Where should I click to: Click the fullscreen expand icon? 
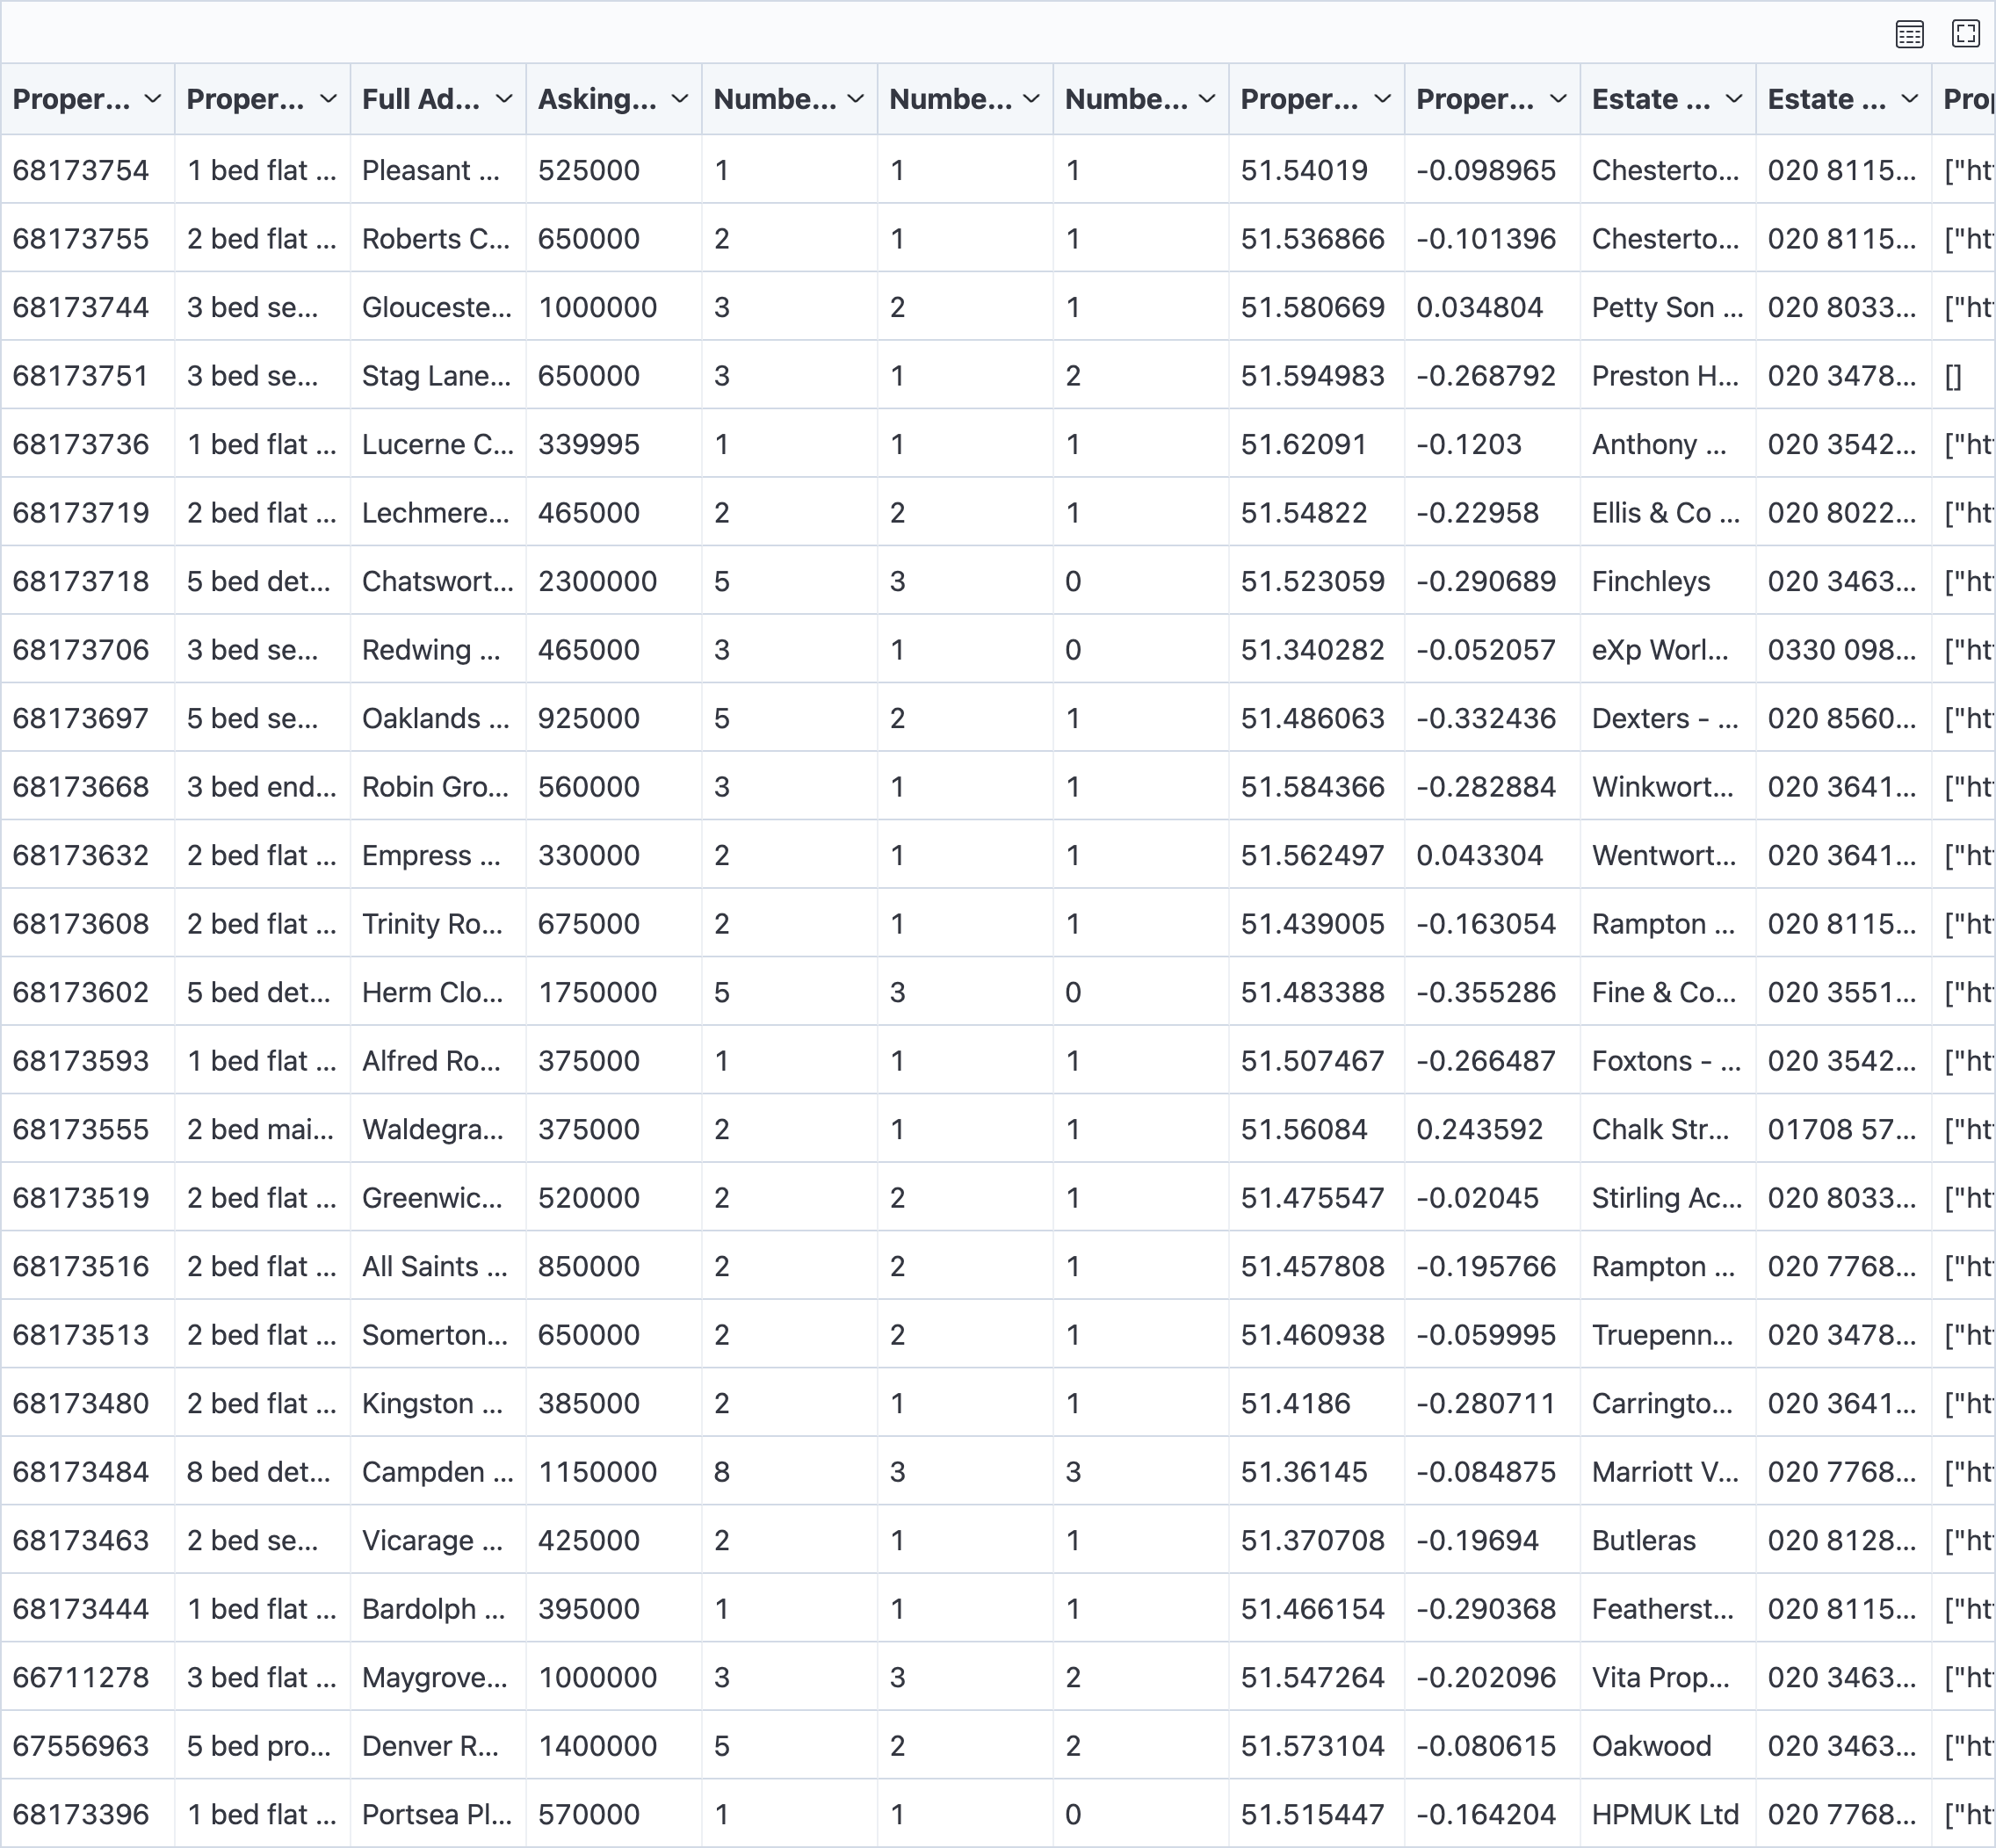point(1965,34)
